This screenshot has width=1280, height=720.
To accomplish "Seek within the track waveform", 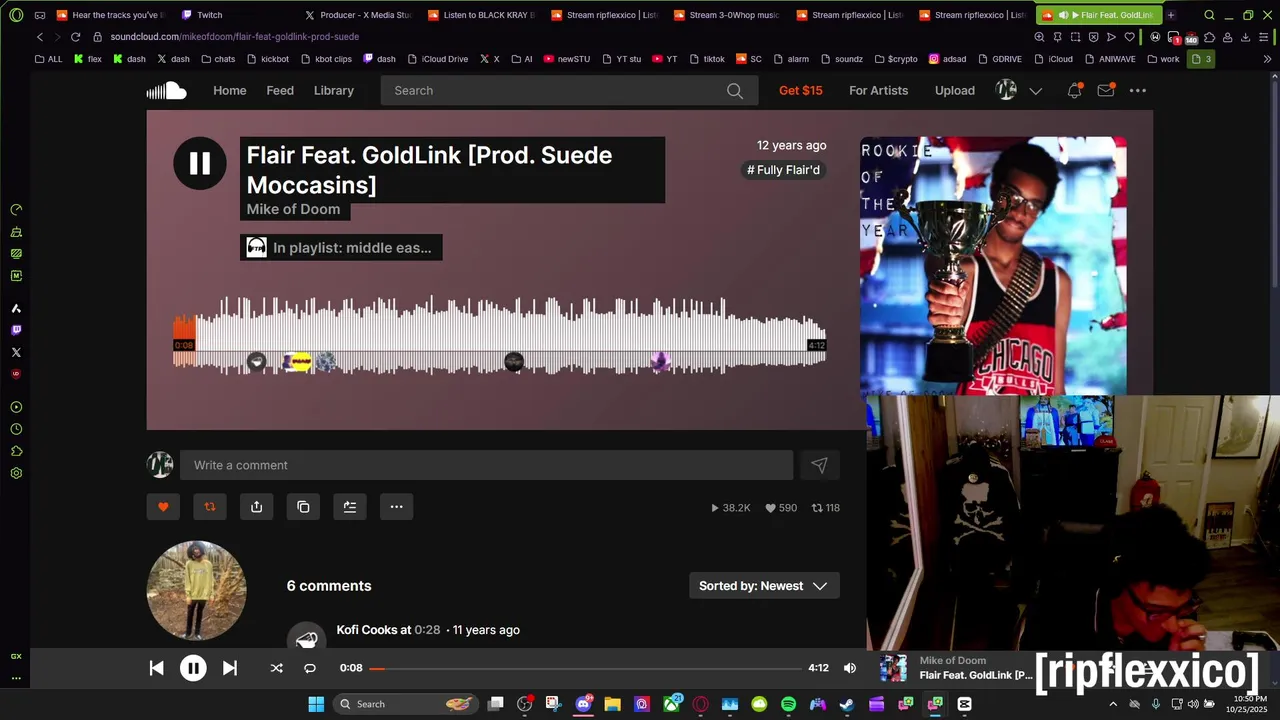I will point(500,335).
